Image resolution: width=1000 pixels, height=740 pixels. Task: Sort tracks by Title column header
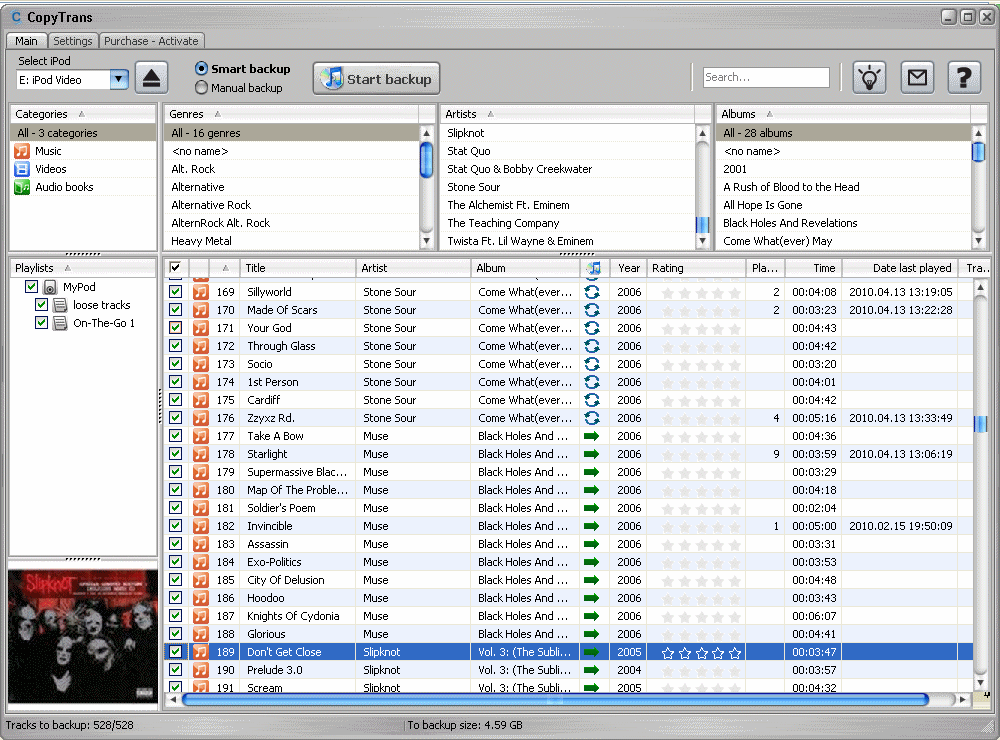[297, 268]
